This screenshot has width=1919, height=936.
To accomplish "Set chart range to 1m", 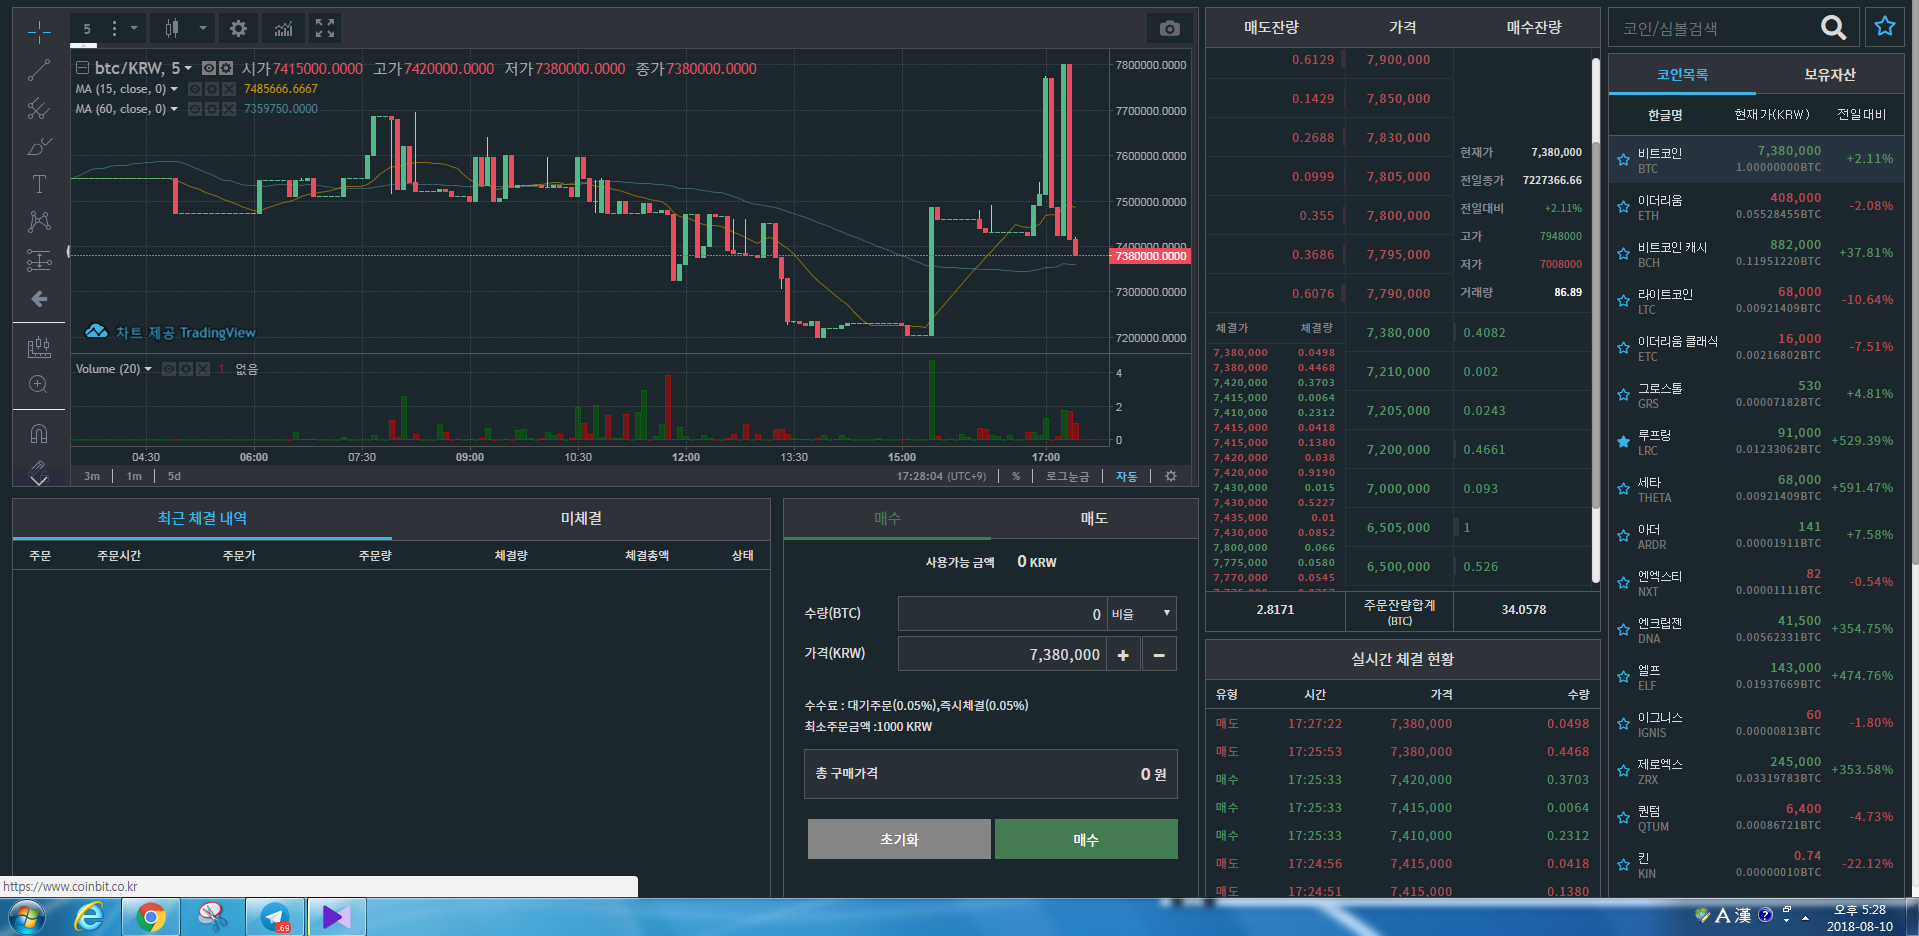I will click(x=134, y=476).
